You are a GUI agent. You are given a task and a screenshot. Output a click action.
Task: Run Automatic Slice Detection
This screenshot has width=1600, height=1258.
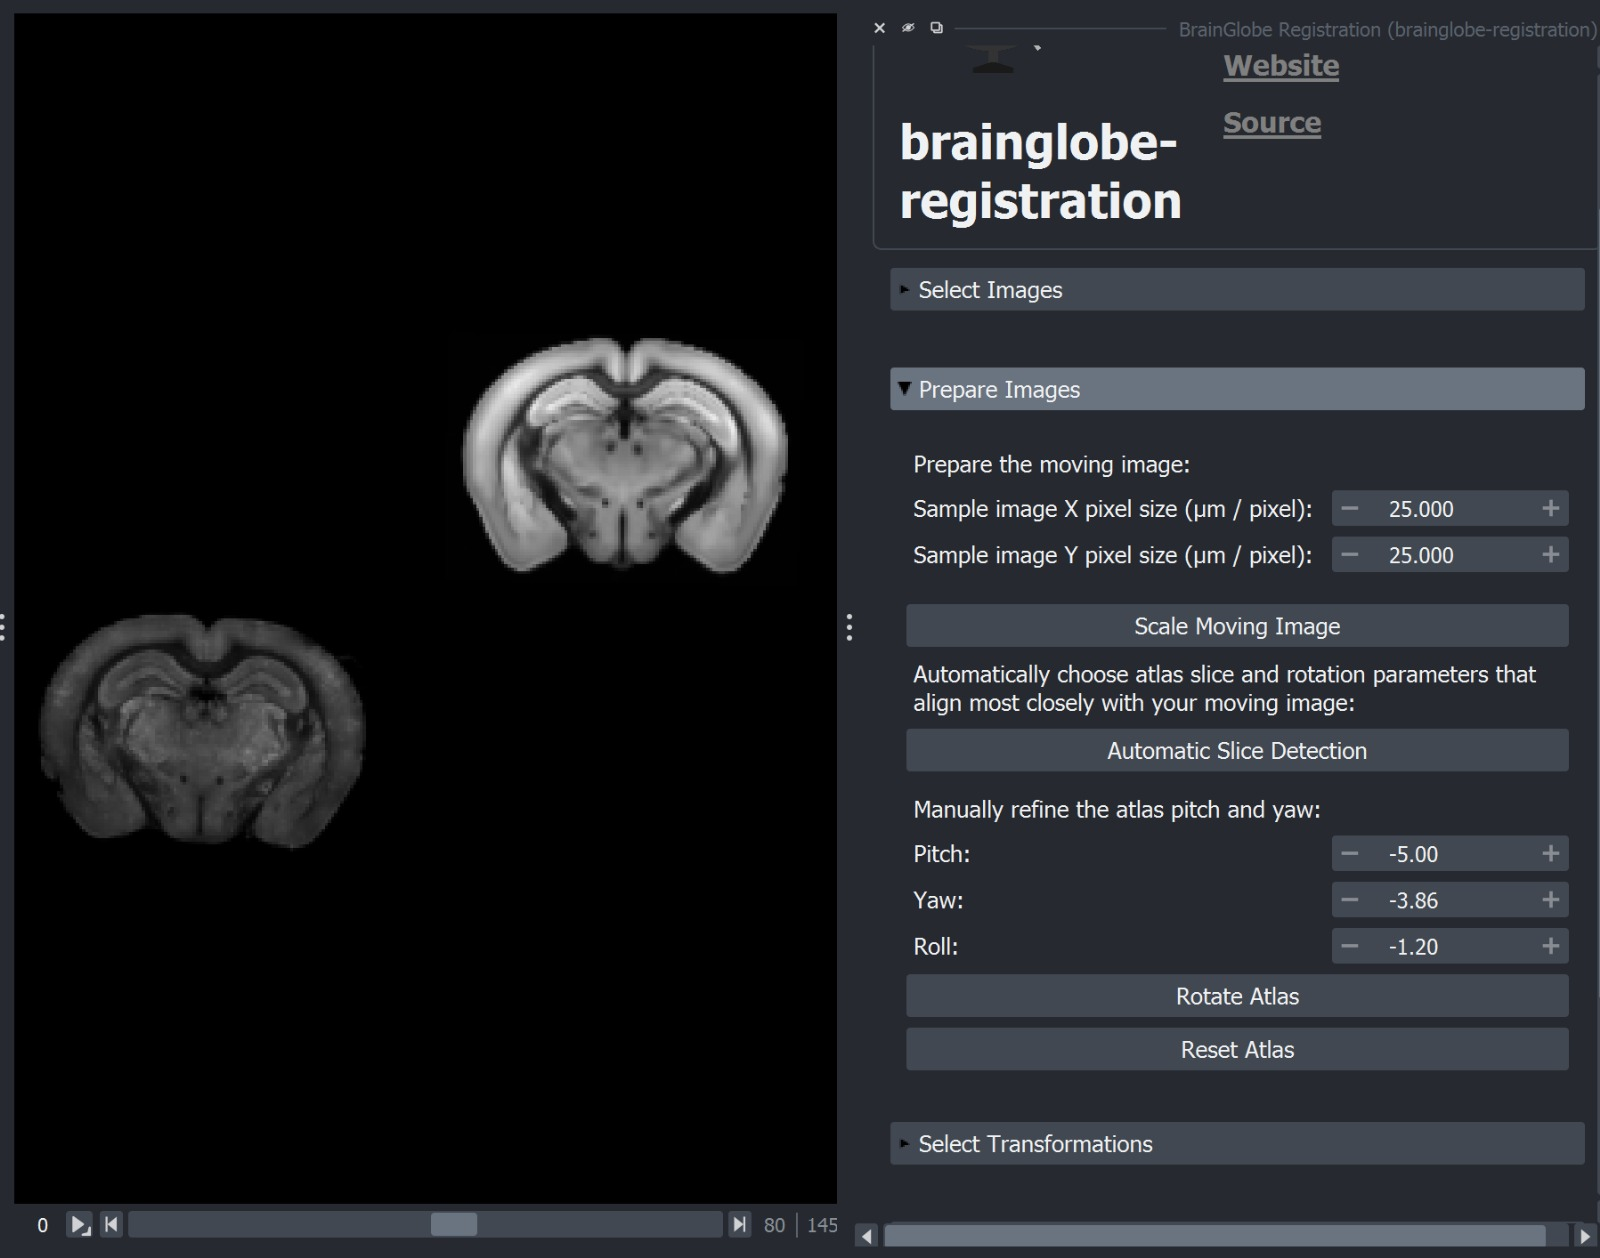click(1237, 751)
